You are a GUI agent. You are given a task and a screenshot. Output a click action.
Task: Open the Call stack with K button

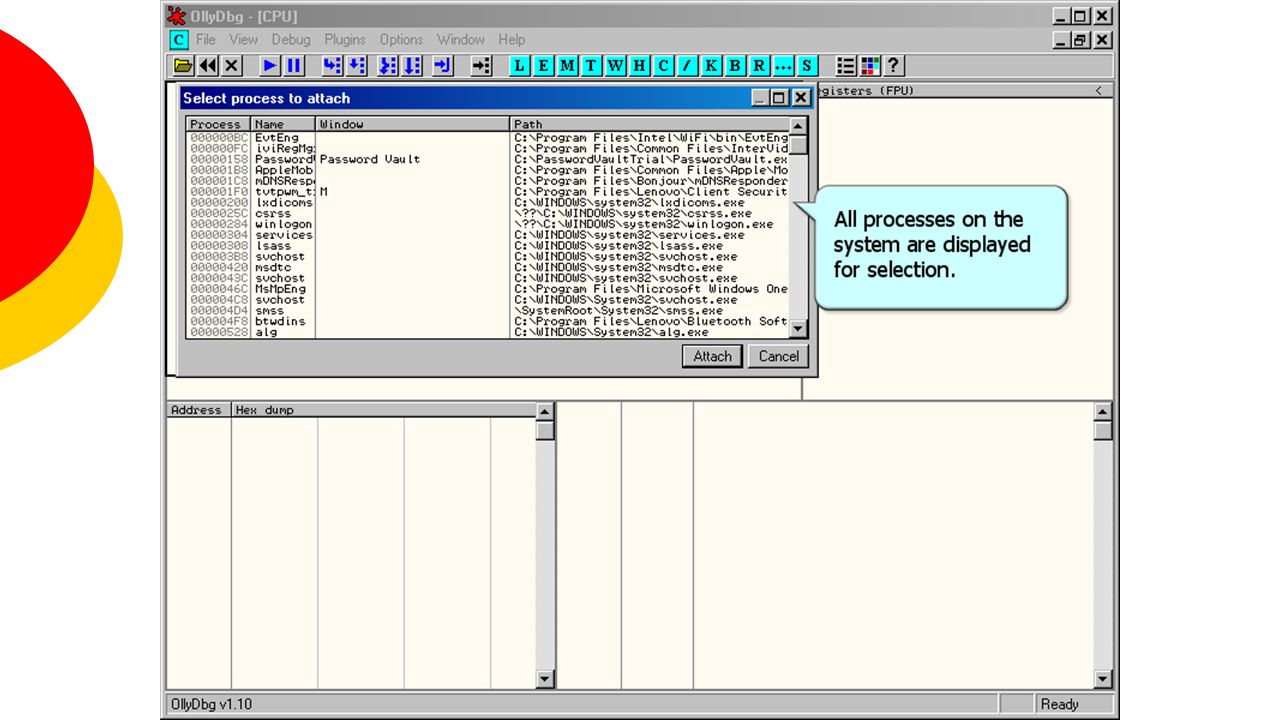click(x=711, y=66)
